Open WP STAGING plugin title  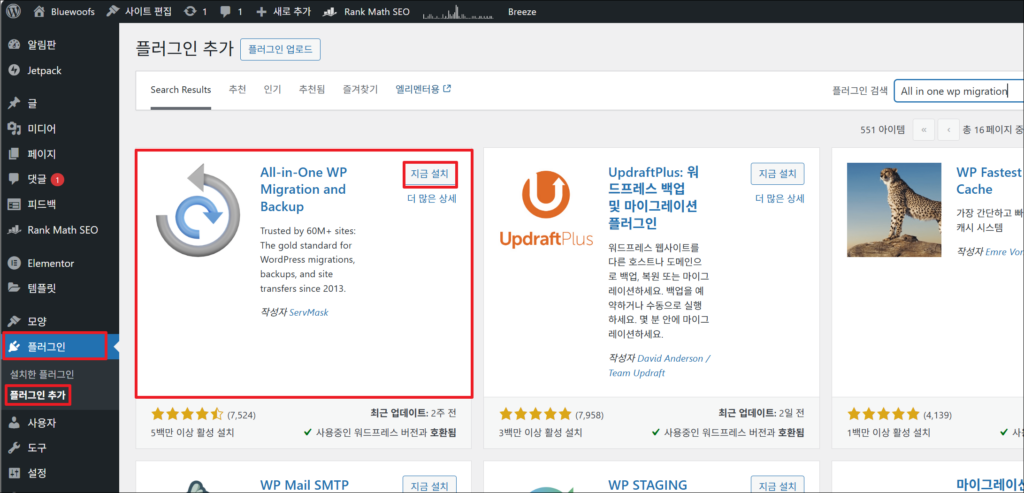point(647,485)
